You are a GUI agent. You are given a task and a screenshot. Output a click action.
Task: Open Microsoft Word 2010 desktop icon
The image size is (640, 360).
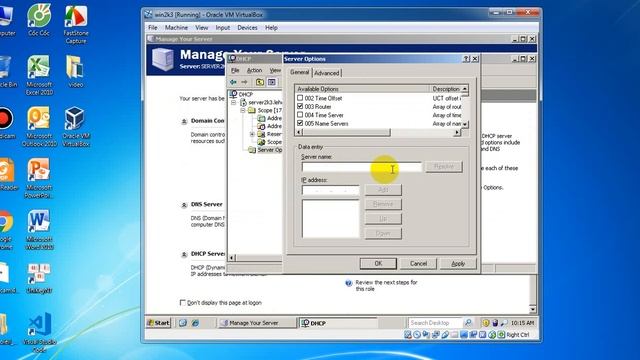point(39,230)
